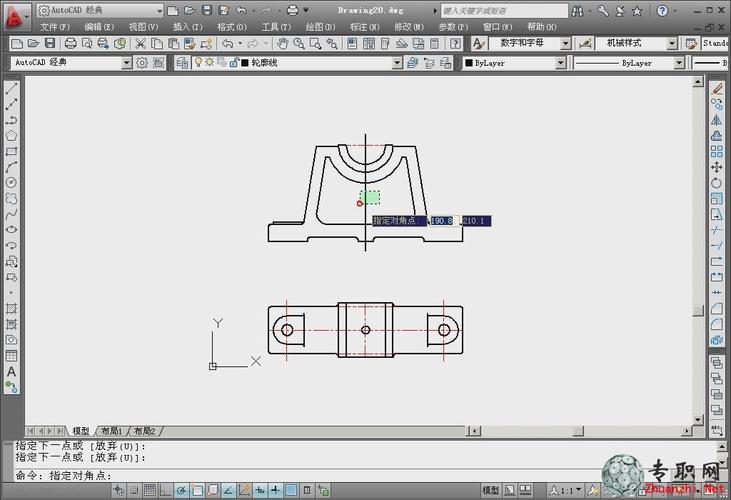
Task: Select the Spline tool
Action: pos(11,214)
